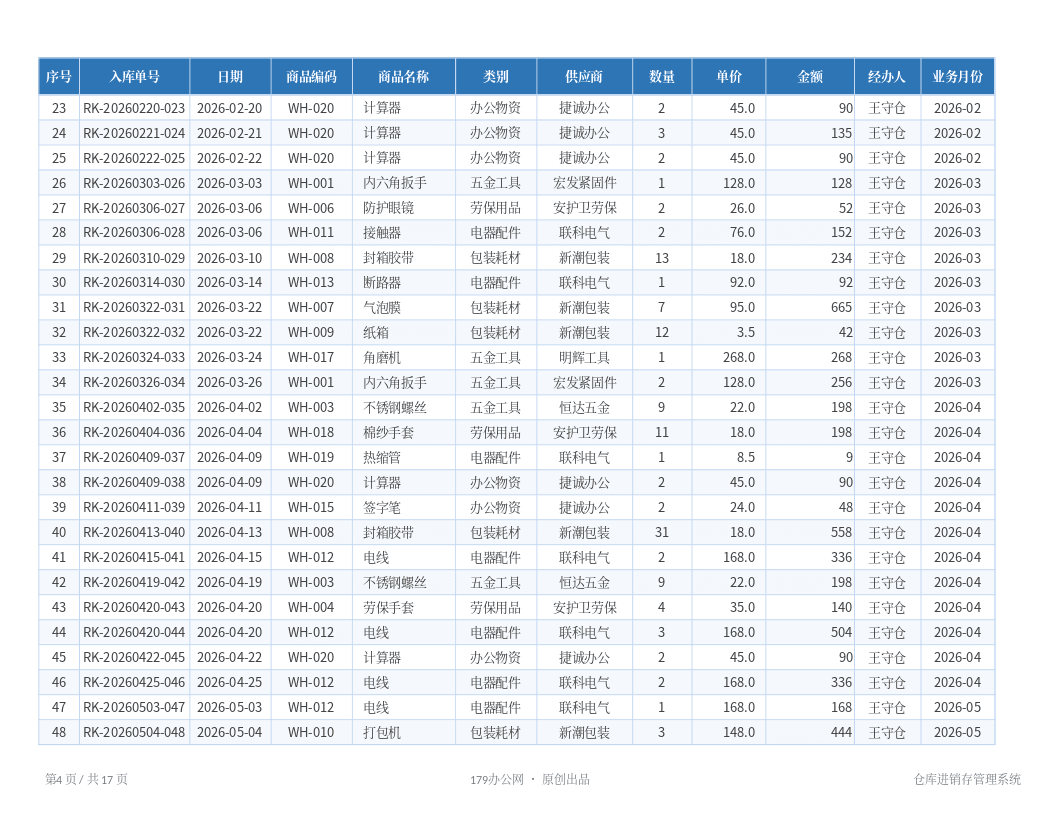Click 仓库进销存管理系统 footer label
Screen dimensions: 1056x816
[x=967, y=779]
